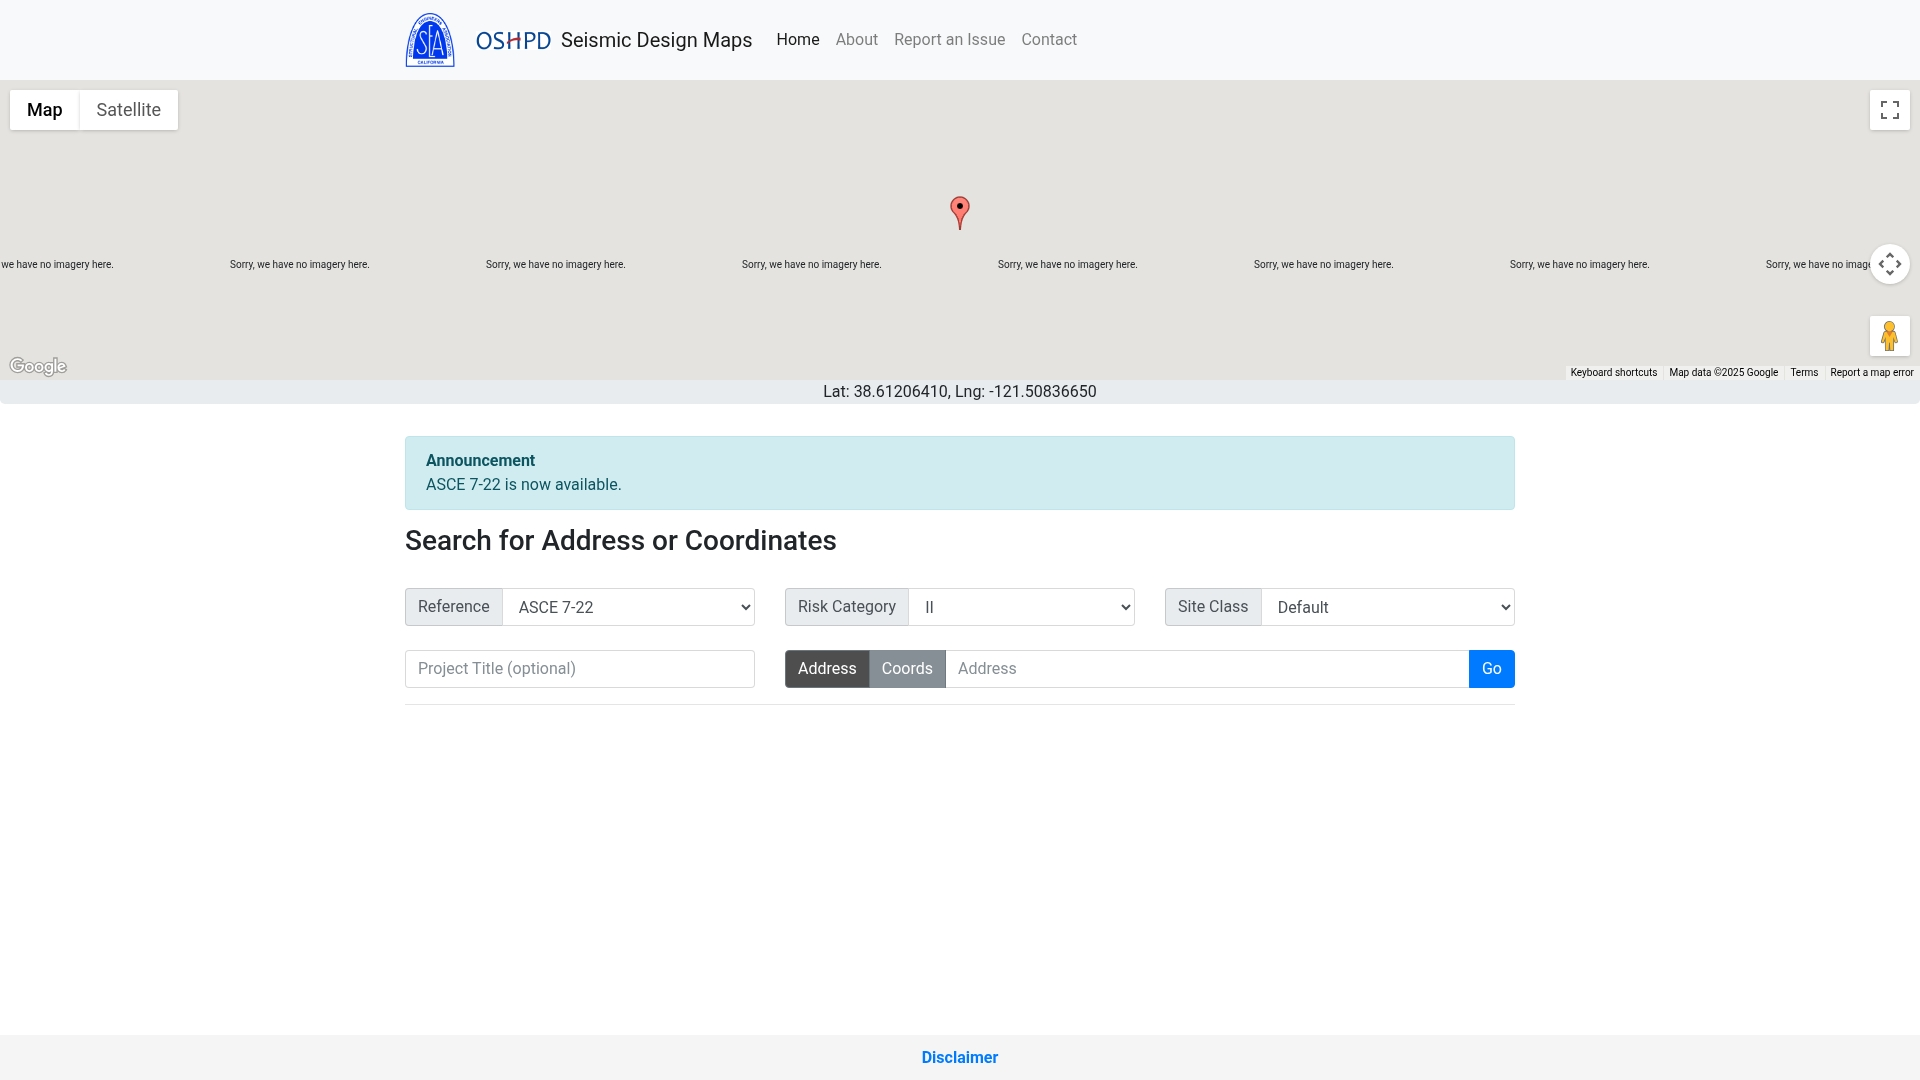Click the OSHPD logo
The width and height of the screenshot is (1920, 1080).
click(x=513, y=40)
